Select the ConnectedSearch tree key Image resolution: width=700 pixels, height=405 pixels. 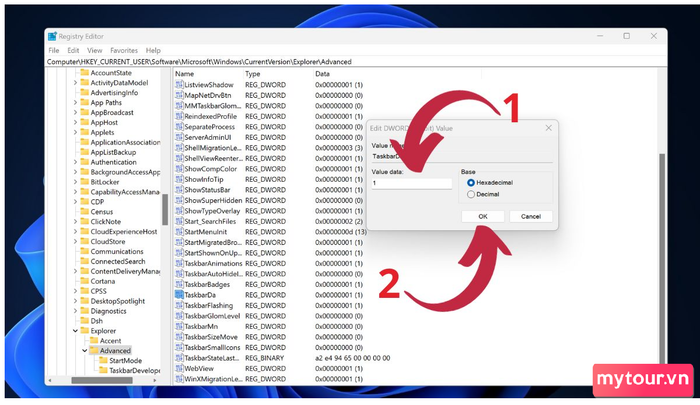[x=118, y=262]
